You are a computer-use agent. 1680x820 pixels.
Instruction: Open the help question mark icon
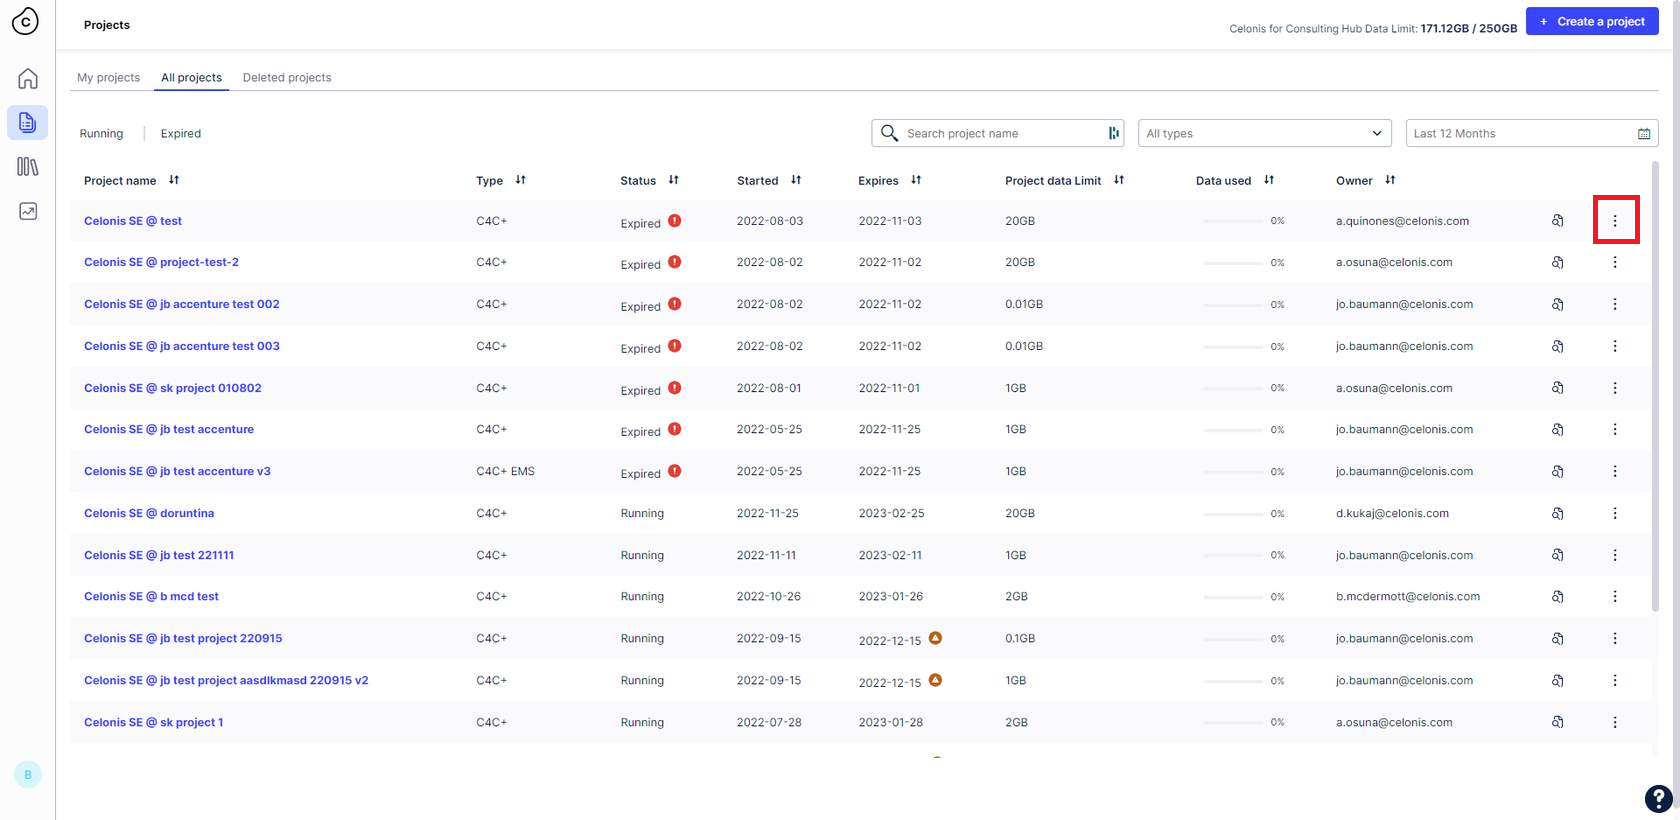click(x=1658, y=798)
